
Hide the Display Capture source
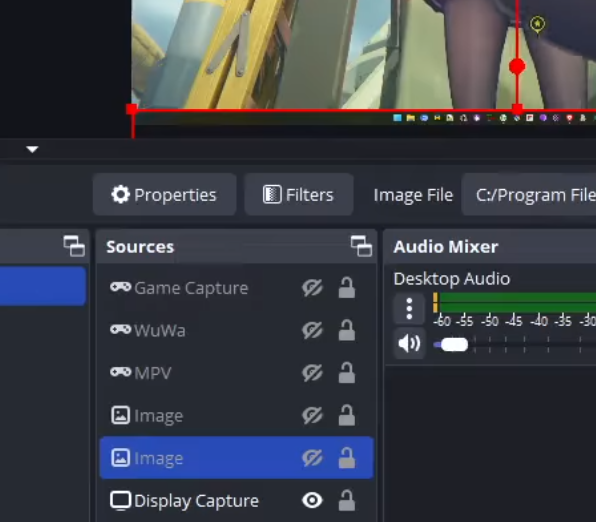point(312,500)
